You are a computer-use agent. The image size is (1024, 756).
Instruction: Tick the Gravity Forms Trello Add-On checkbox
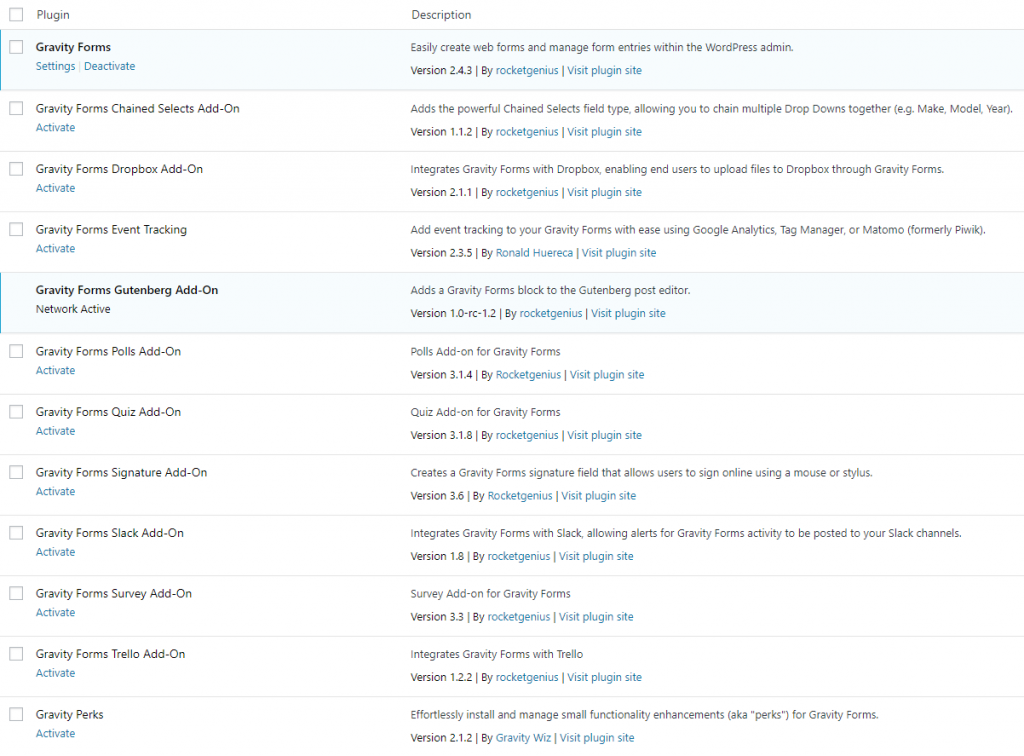coord(16,654)
